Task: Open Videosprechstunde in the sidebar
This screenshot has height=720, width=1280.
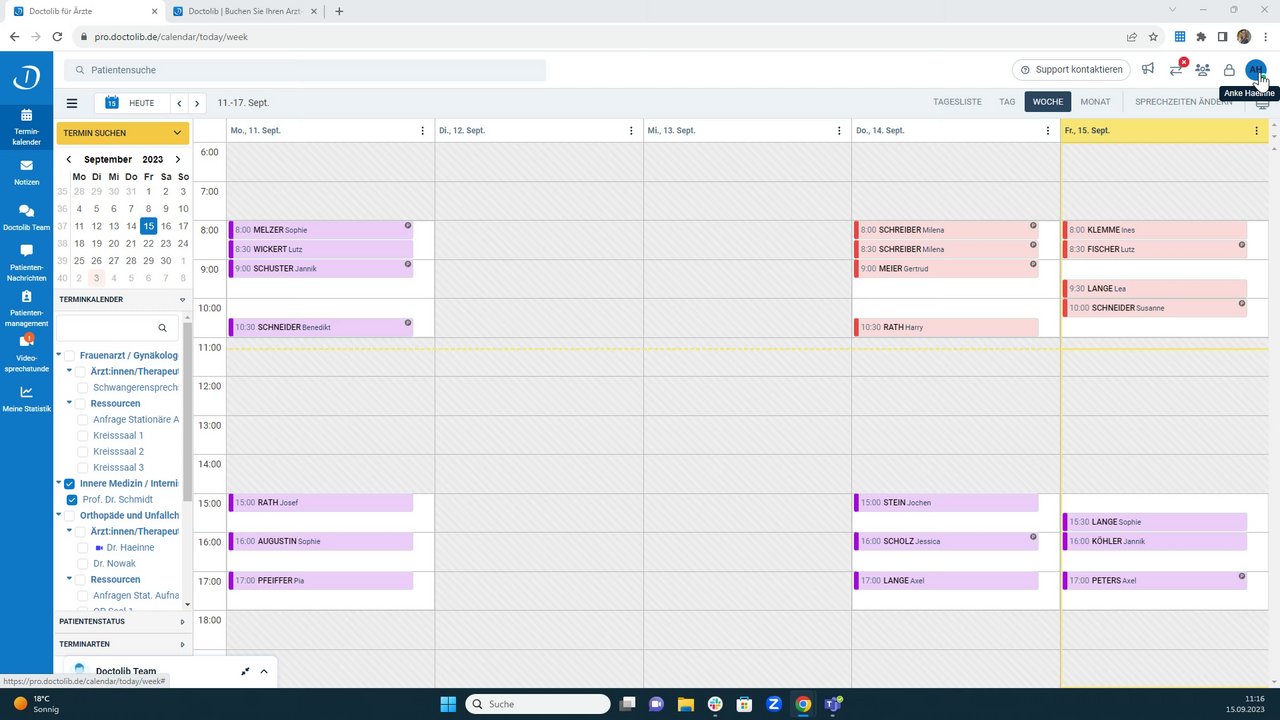Action: (26, 353)
